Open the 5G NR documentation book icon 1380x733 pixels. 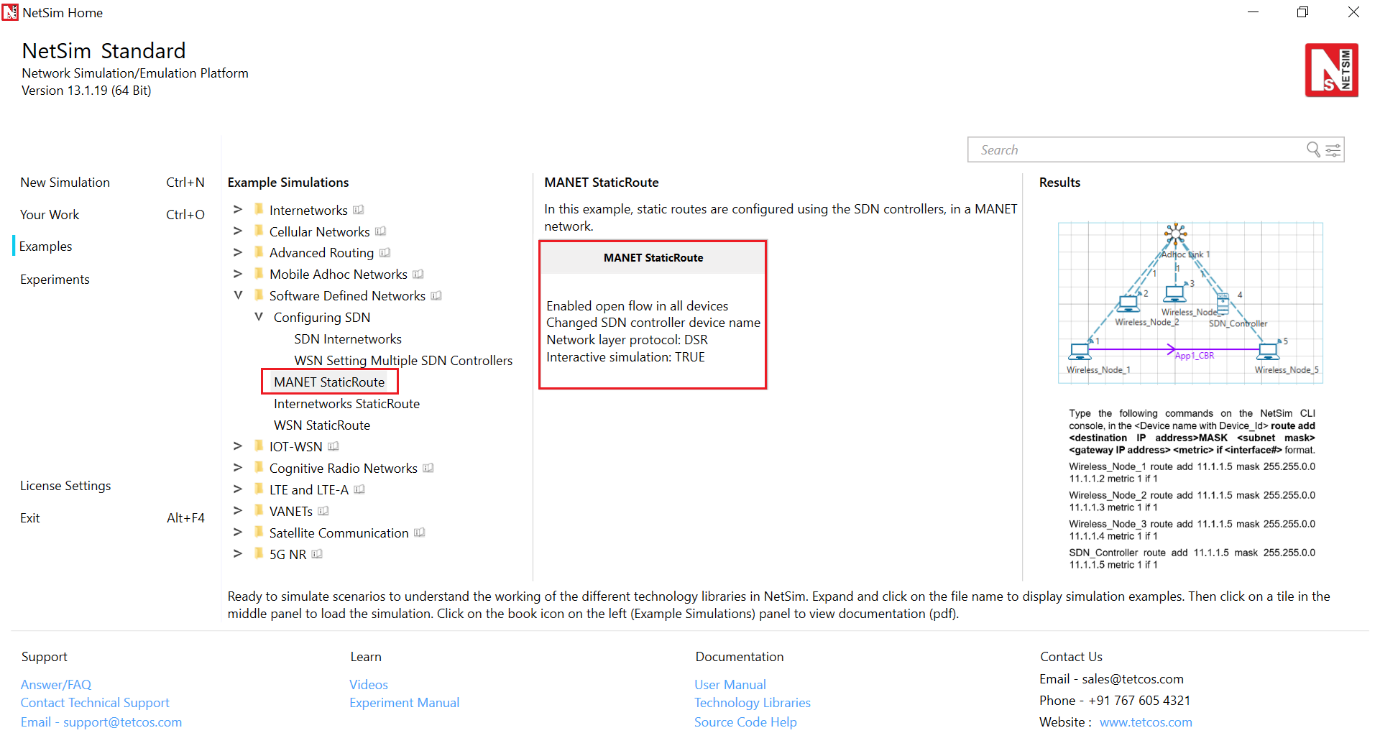coord(317,554)
